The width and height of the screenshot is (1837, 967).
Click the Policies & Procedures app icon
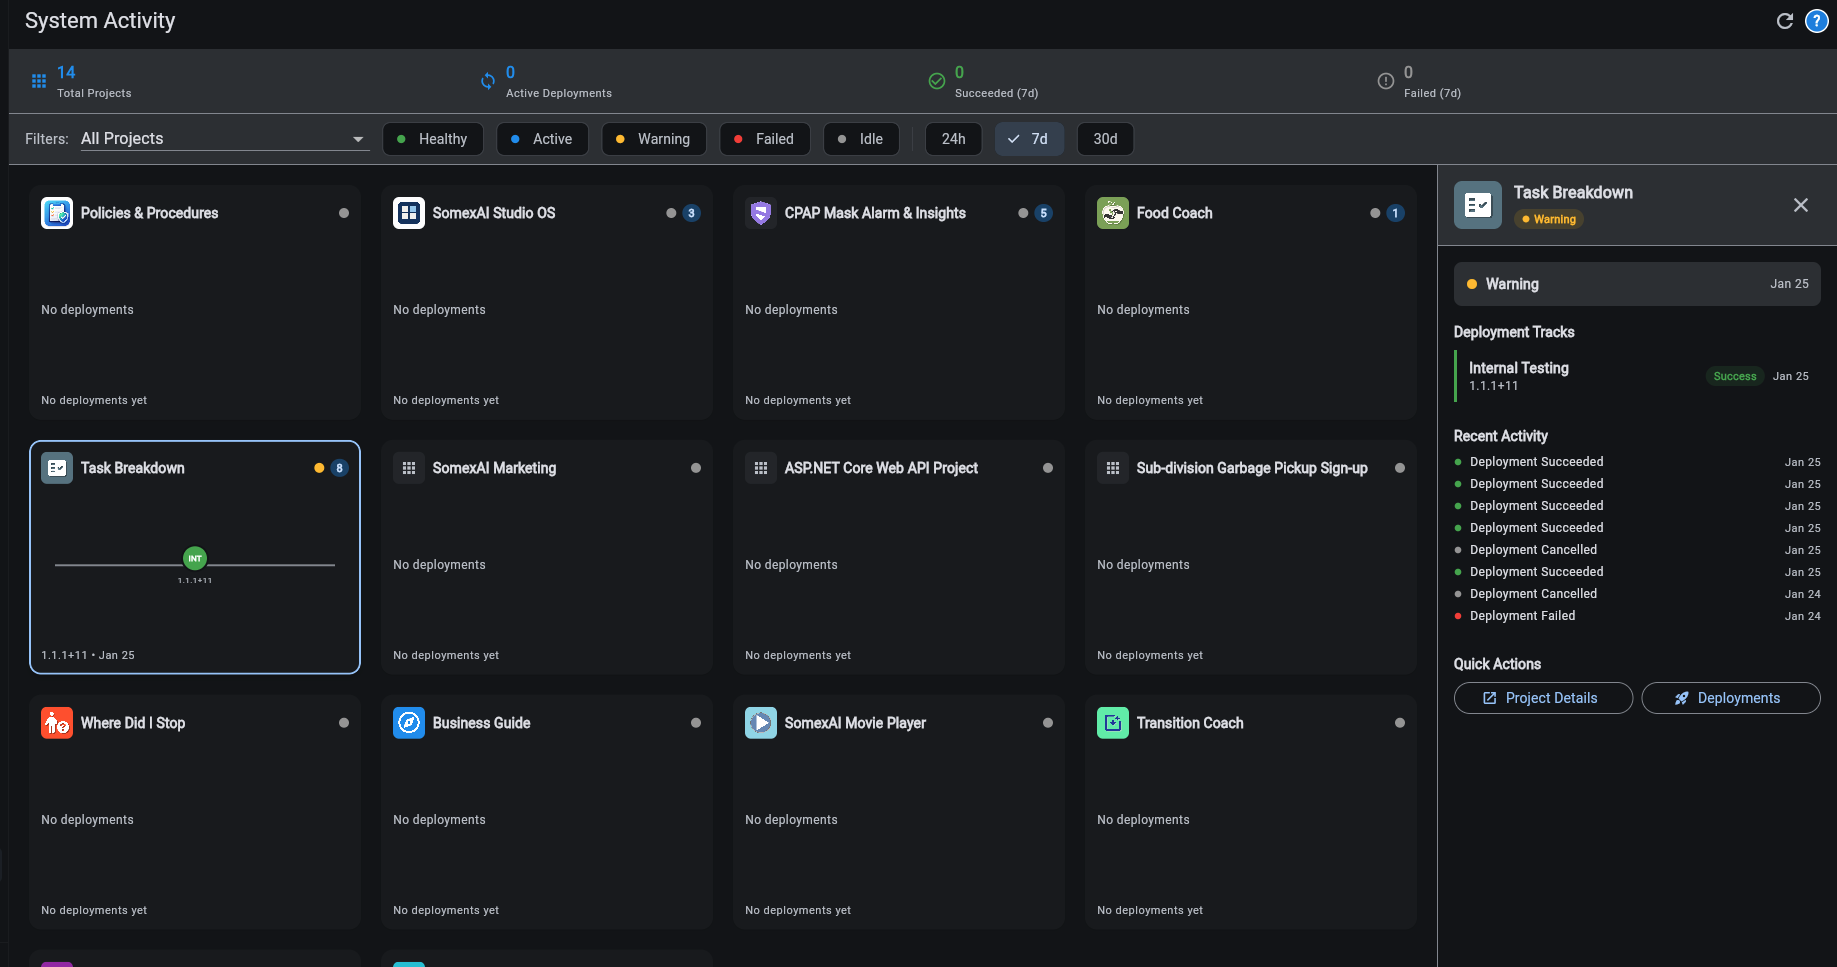[x=57, y=213]
